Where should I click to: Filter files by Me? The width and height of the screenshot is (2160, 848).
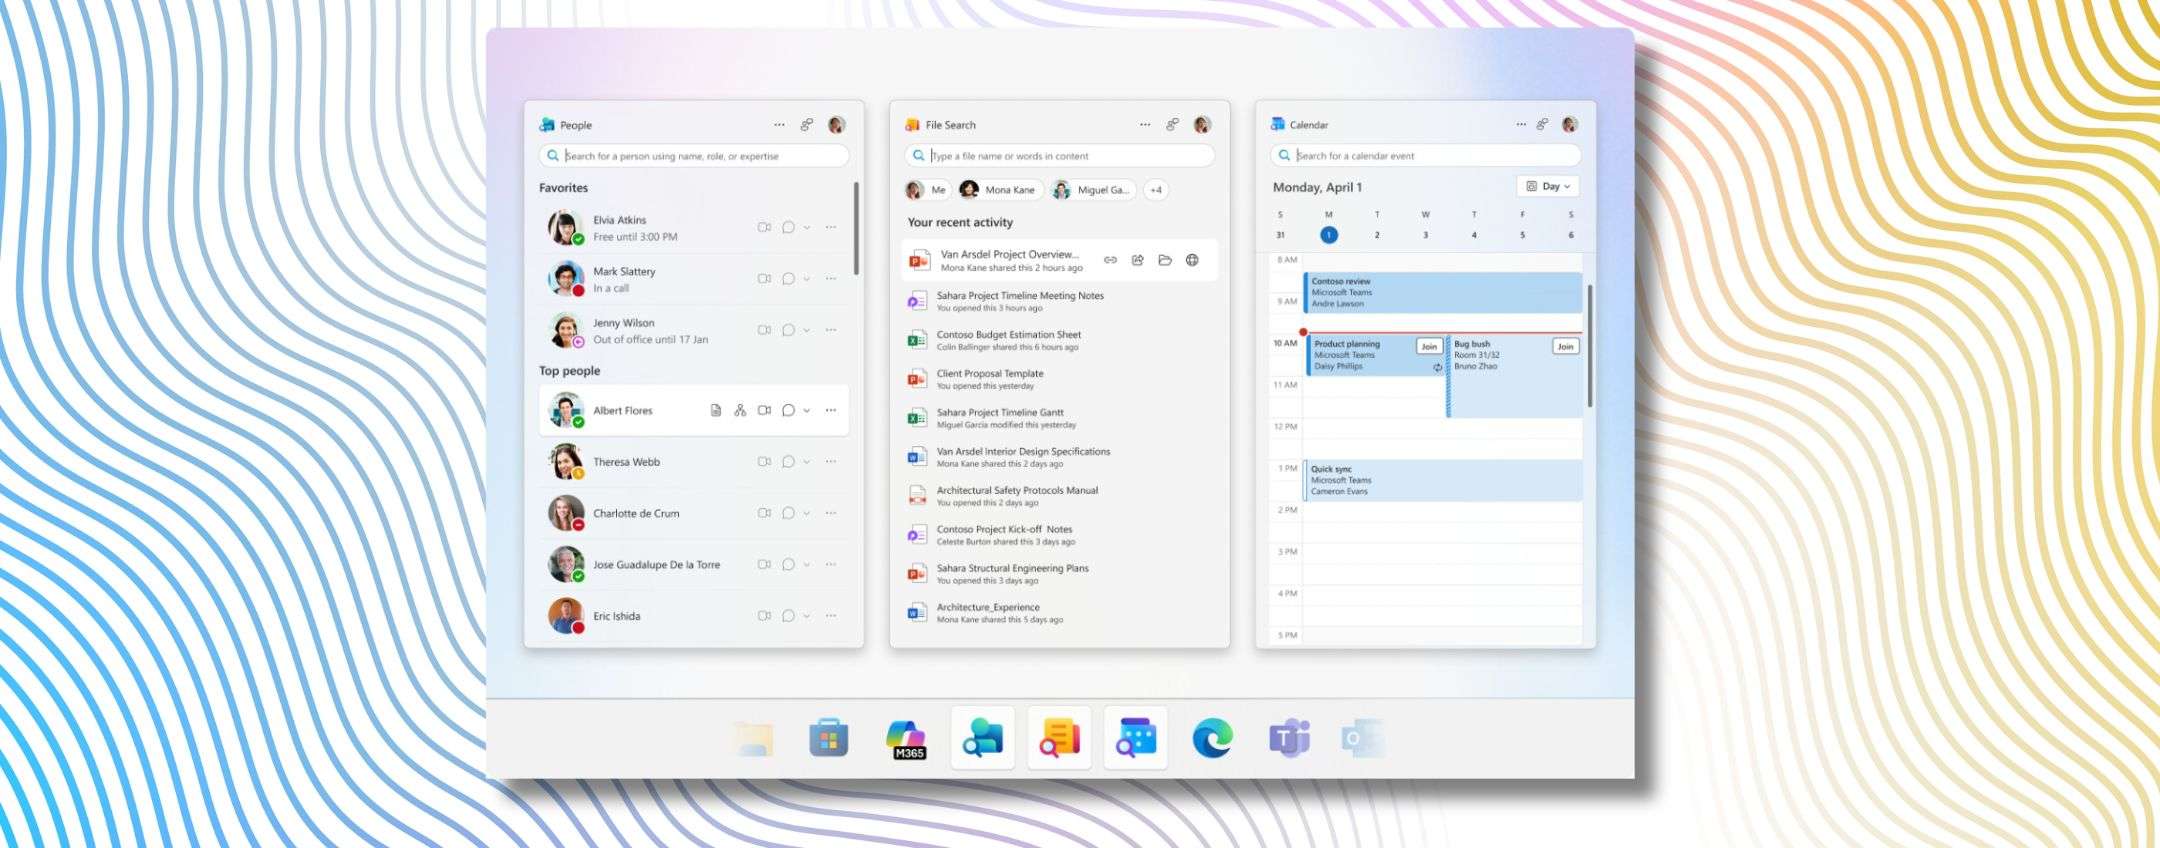point(927,190)
